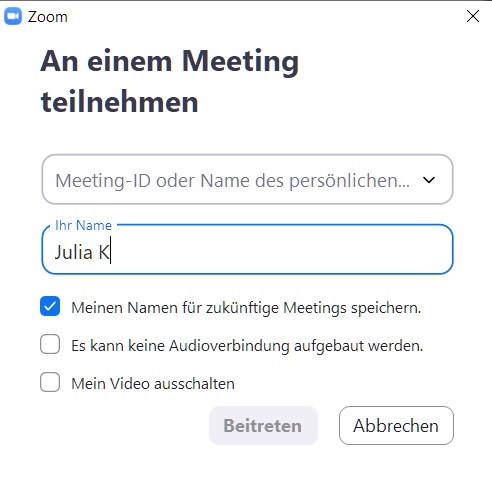
Task: Click between Julia and K in name
Action: (95, 252)
